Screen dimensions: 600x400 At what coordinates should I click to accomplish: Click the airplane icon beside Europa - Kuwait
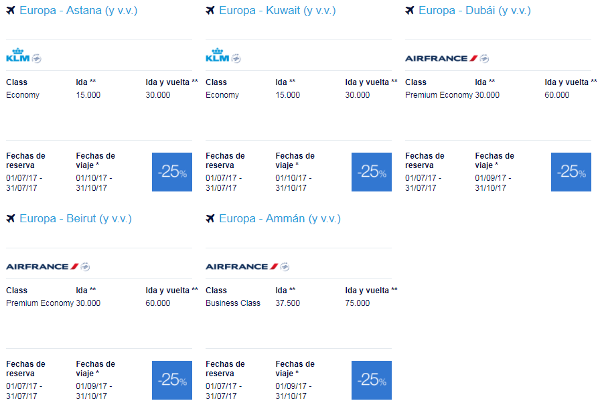point(210,10)
